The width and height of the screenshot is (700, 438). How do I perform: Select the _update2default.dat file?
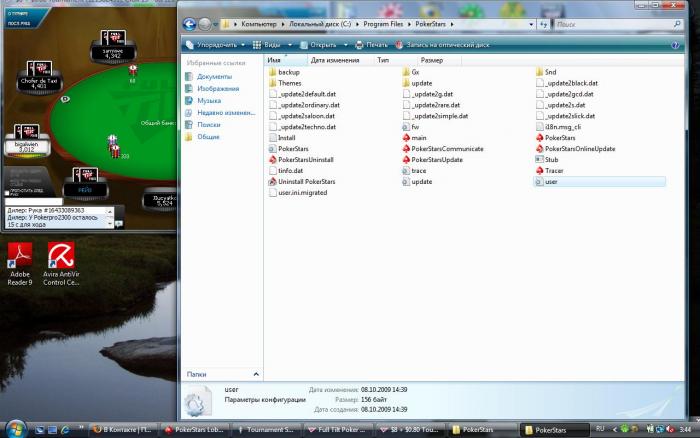[x=302, y=94]
